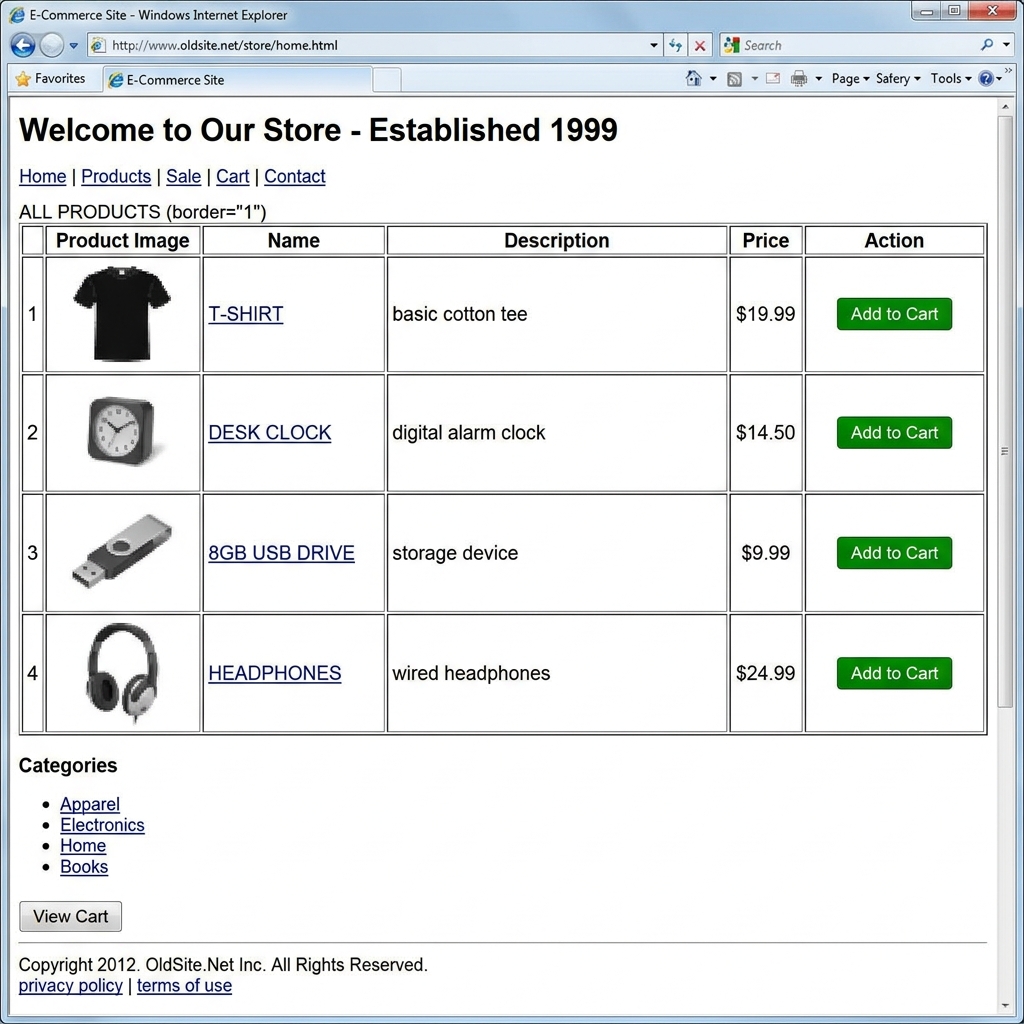Image resolution: width=1024 pixels, height=1024 pixels.
Task: Click the T-shirt product image
Action: click(x=122, y=314)
